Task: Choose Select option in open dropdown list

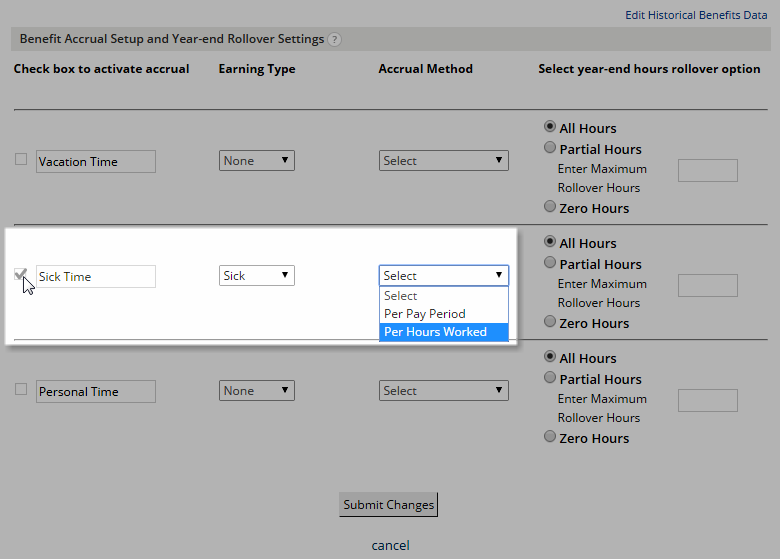Action: 444,296
